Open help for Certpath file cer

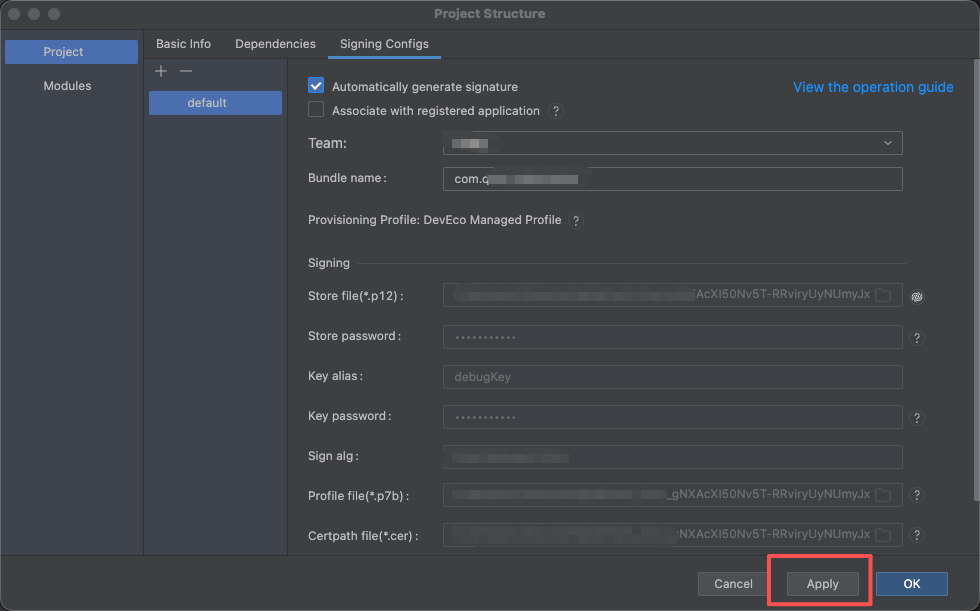pos(917,535)
